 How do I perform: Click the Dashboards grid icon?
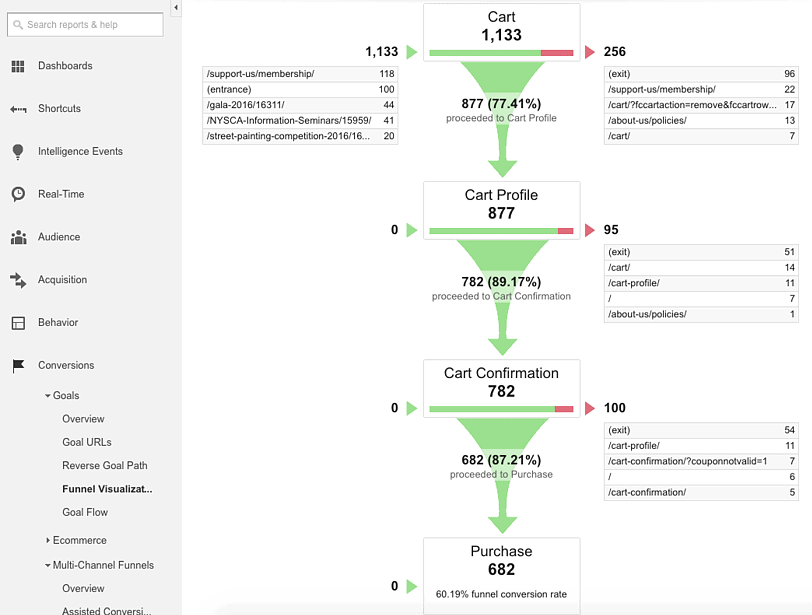18,66
